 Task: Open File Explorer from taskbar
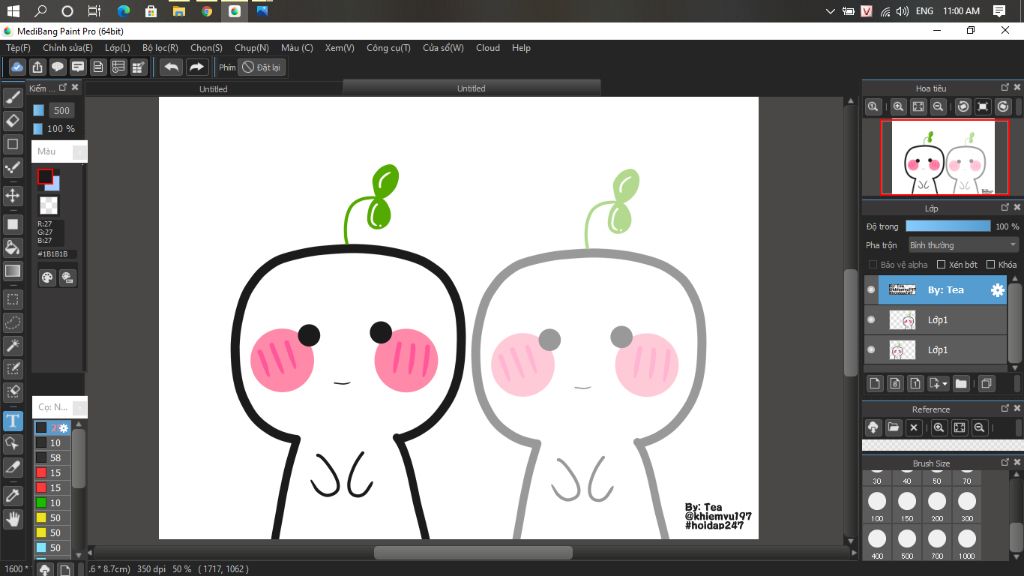(178, 11)
